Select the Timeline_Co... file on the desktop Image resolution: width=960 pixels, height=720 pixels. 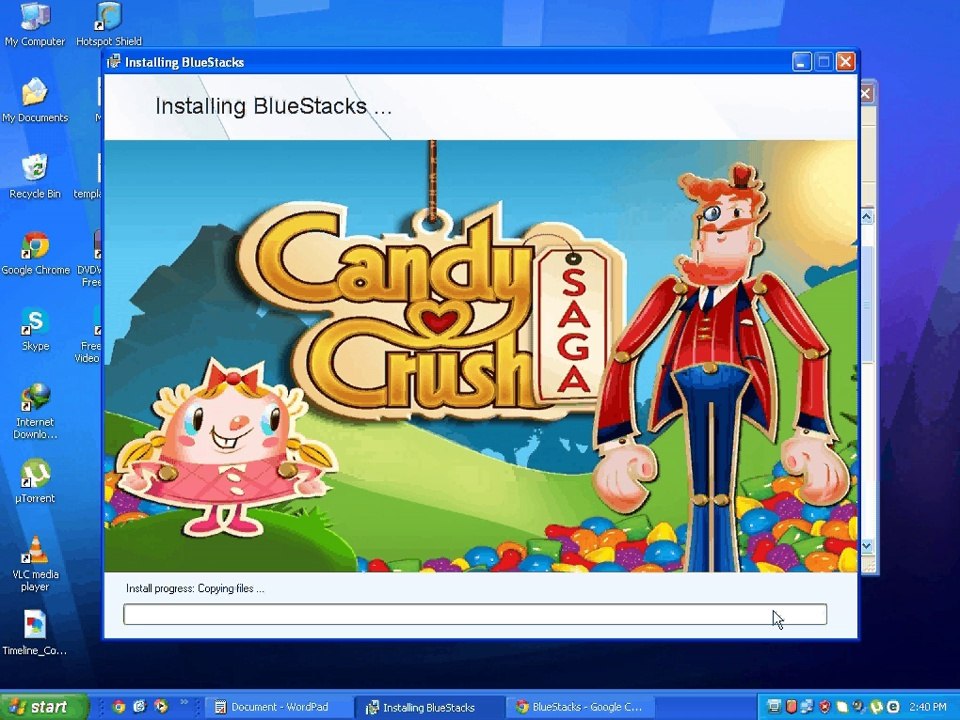coord(35,633)
